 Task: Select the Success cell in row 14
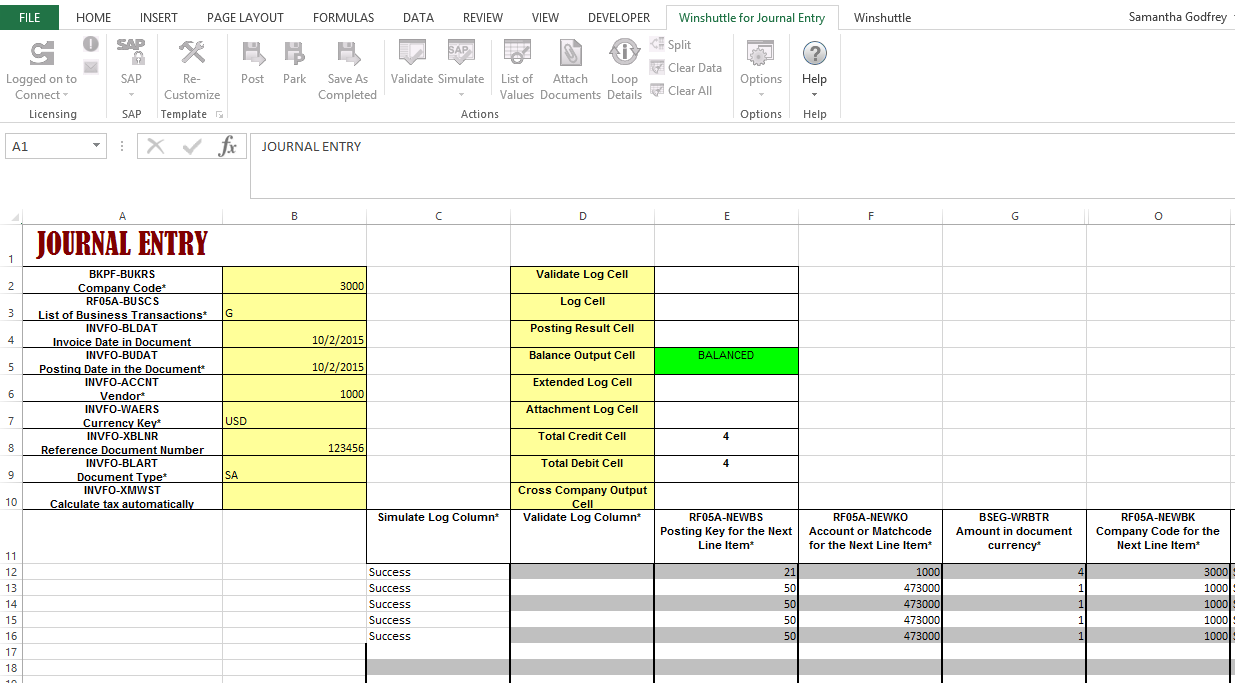(x=439, y=604)
